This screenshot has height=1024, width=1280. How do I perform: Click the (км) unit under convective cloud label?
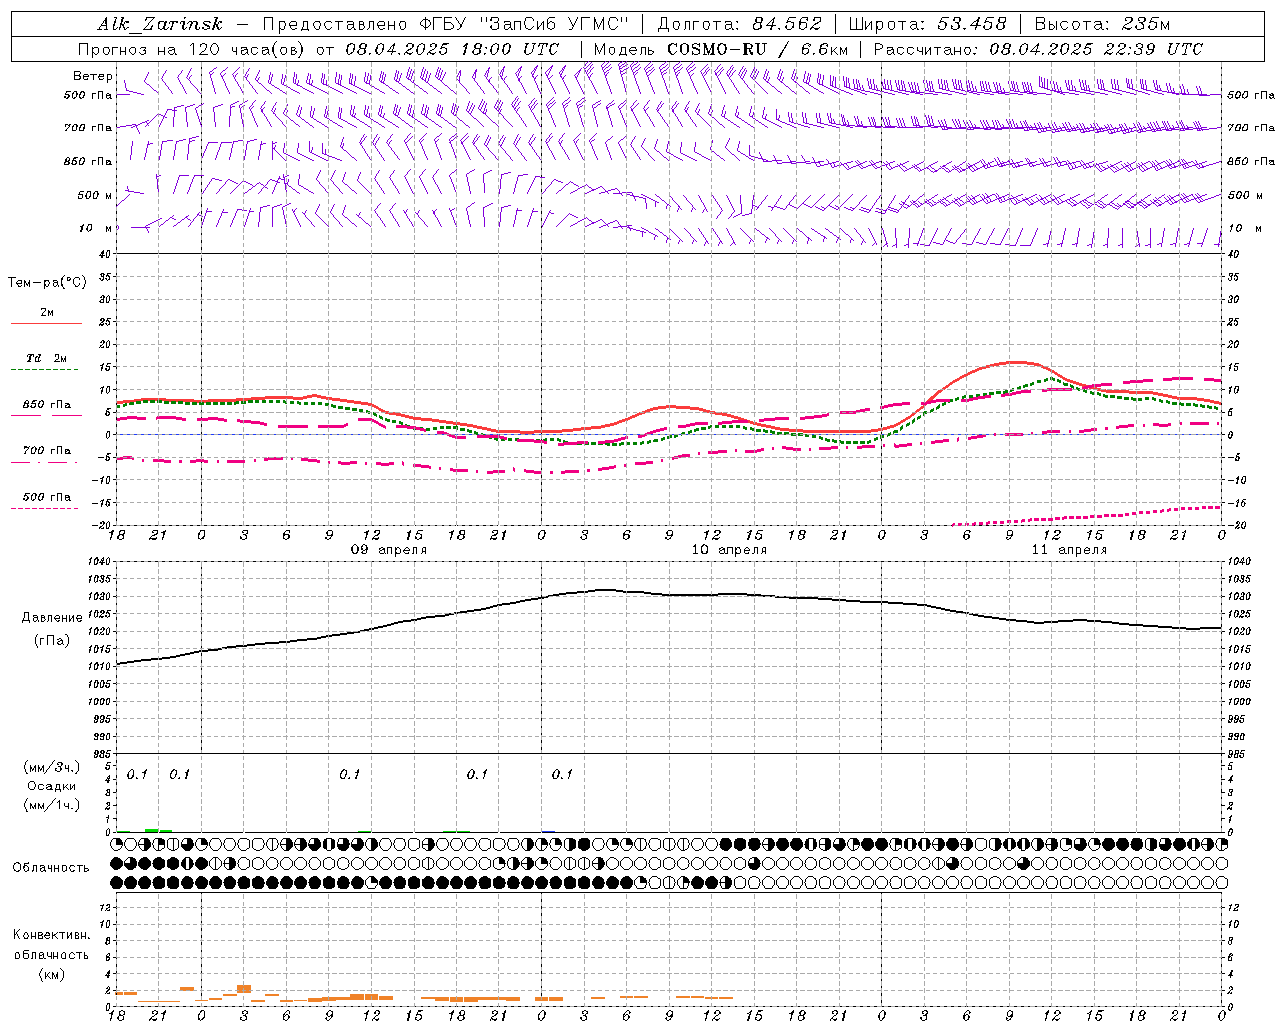[51, 973]
